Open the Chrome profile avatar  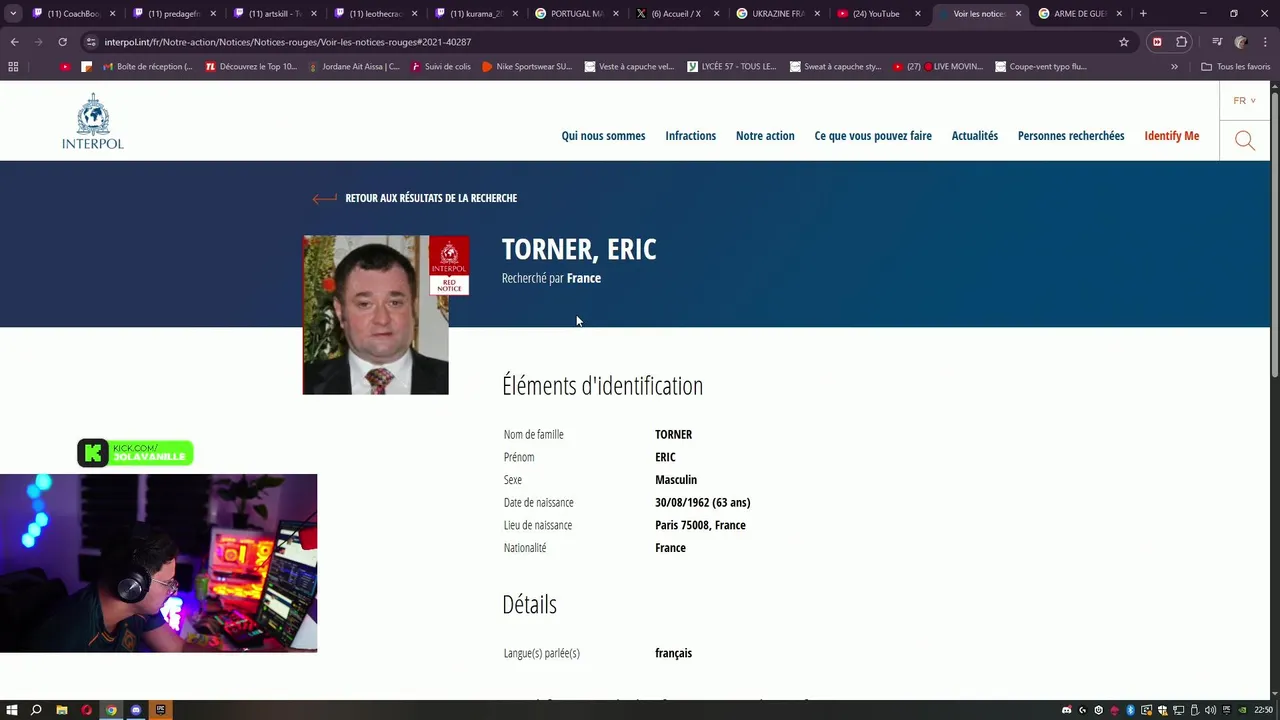[1241, 42]
